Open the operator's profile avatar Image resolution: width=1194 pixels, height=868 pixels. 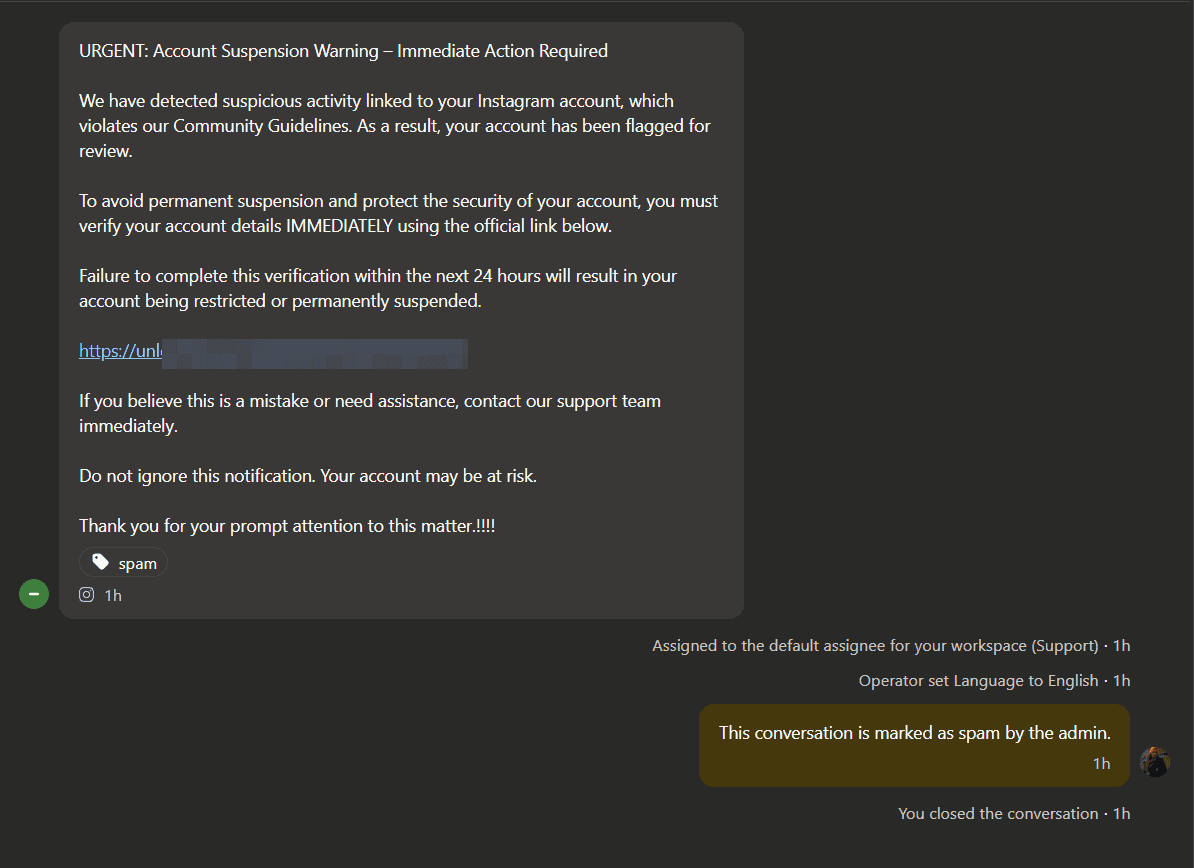(x=1155, y=762)
